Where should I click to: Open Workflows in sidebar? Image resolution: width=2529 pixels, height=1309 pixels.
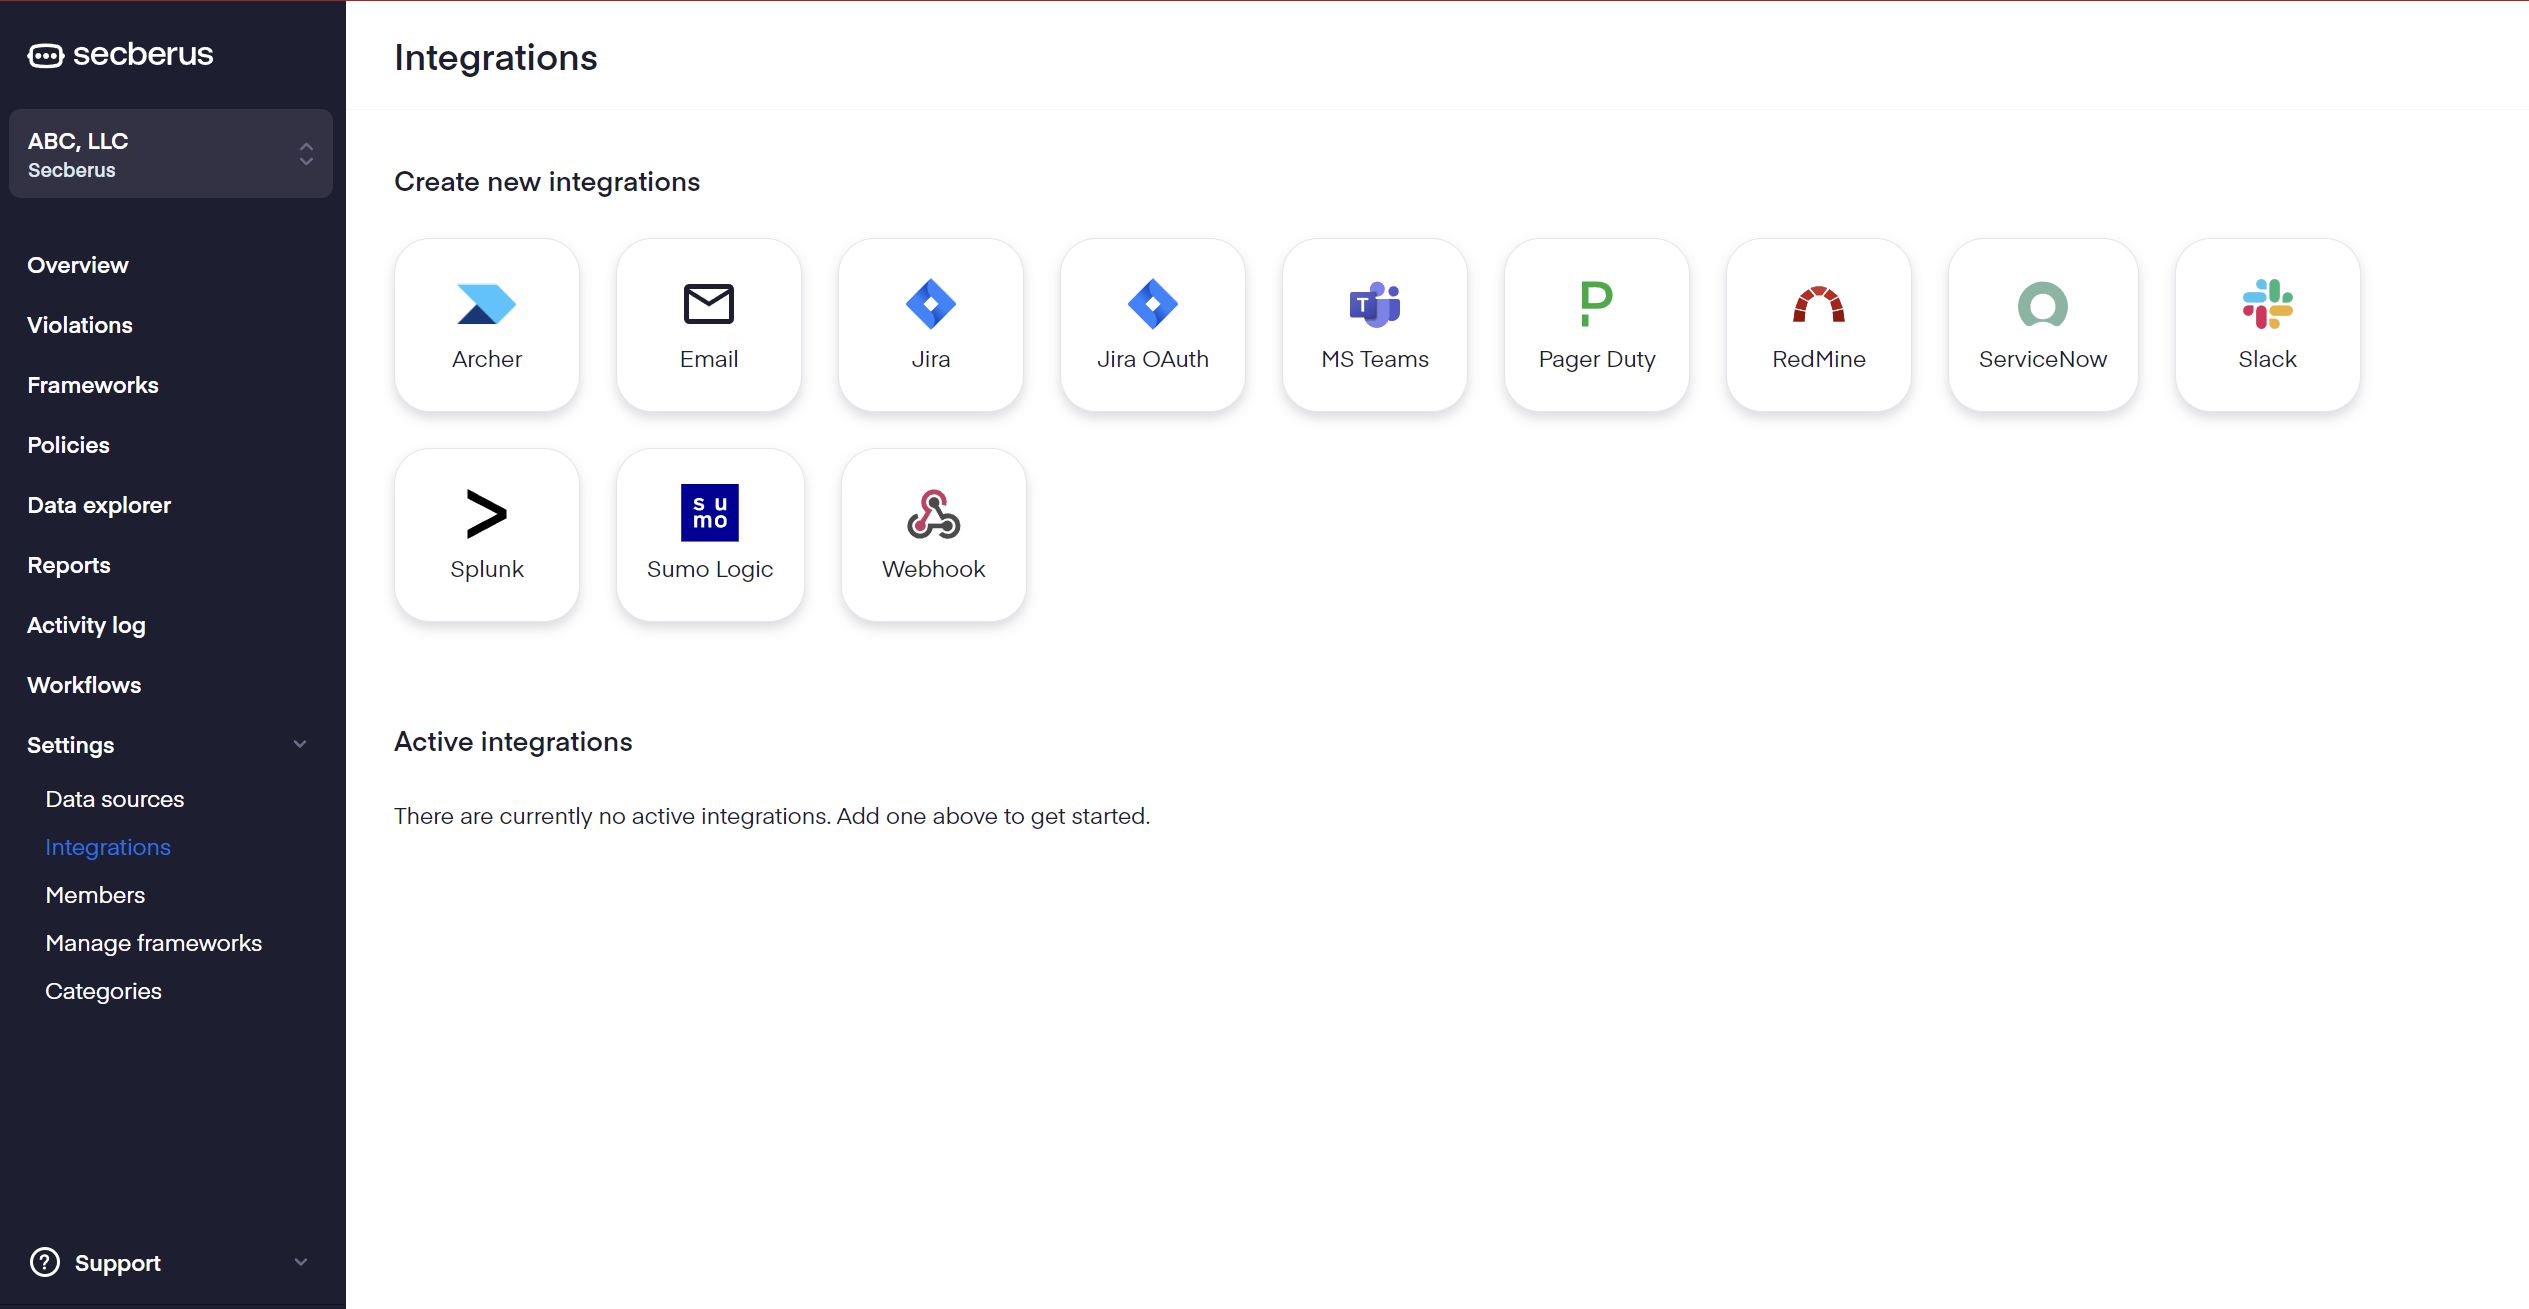84,685
